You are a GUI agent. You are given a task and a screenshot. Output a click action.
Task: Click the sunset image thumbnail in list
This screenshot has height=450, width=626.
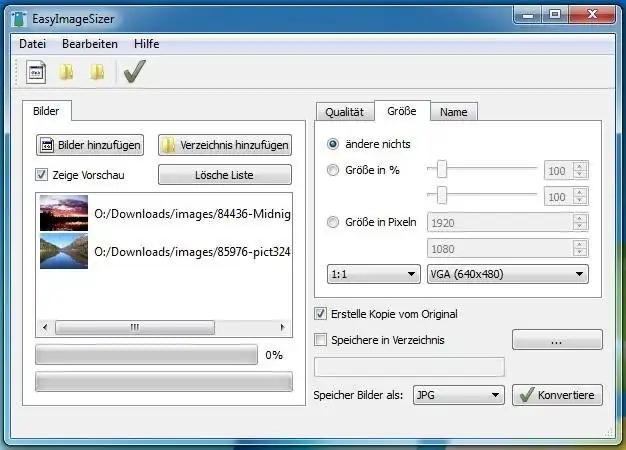(64, 213)
